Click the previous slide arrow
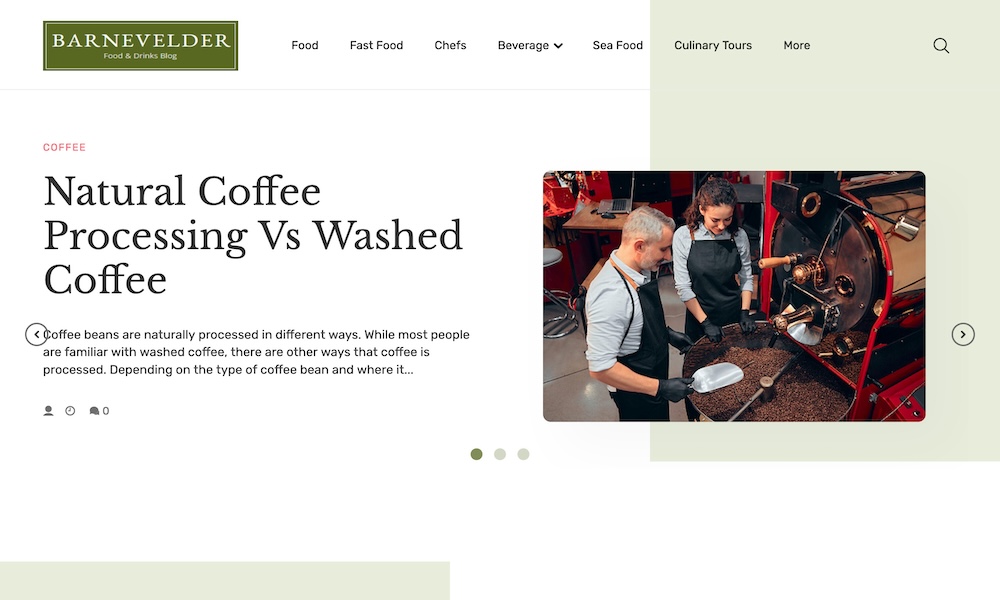Viewport: 1000px width, 600px height. (x=36, y=334)
